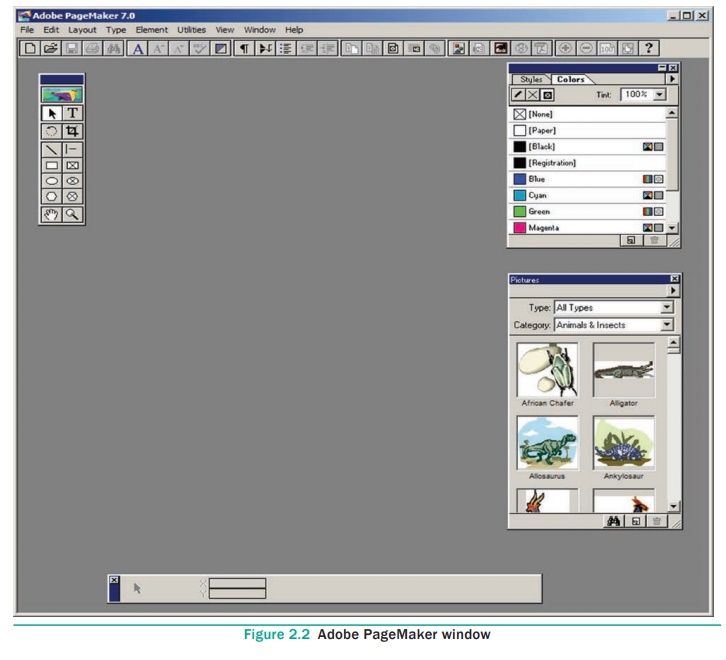The height and width of the screenshot is (660, 726).
Task: Click the New document toolbar icon
Action: coord(30,48)
